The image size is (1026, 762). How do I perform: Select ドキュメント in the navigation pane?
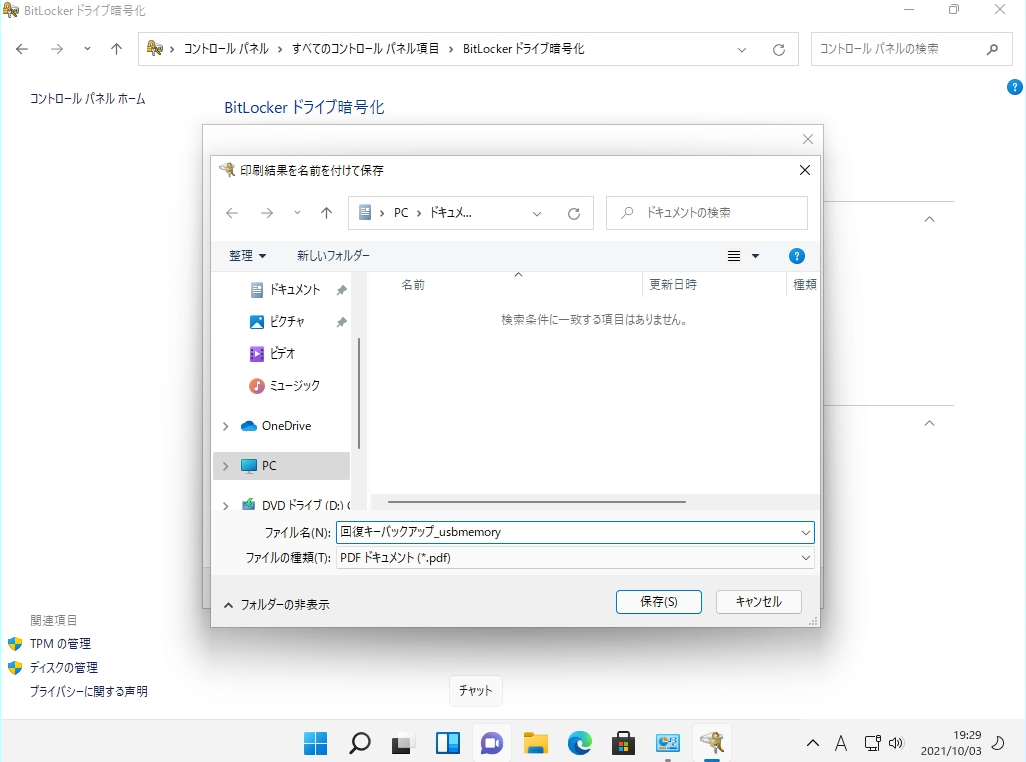pyautogui.click(x=294, y=290)
